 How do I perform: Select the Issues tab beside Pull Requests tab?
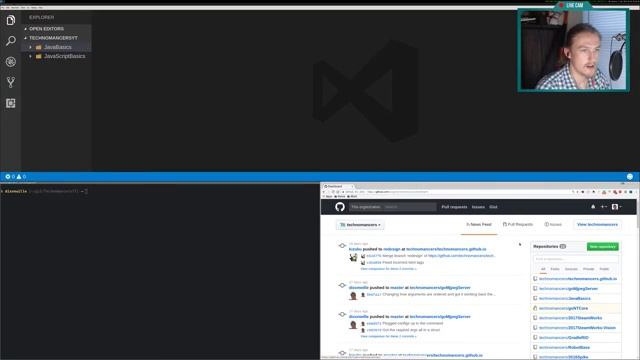553,224
